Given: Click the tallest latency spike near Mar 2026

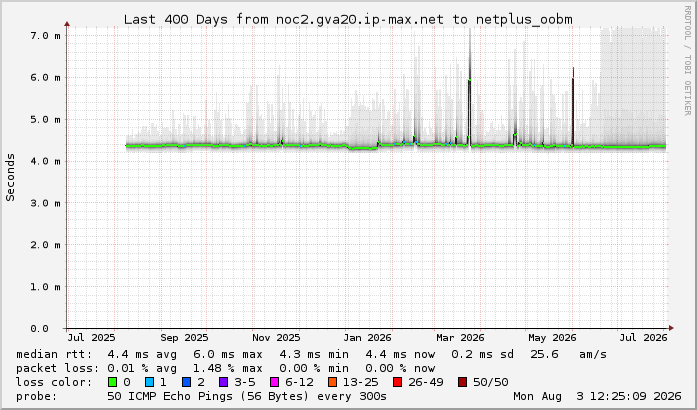Looking at the screenshot, I should pos(470,89).
